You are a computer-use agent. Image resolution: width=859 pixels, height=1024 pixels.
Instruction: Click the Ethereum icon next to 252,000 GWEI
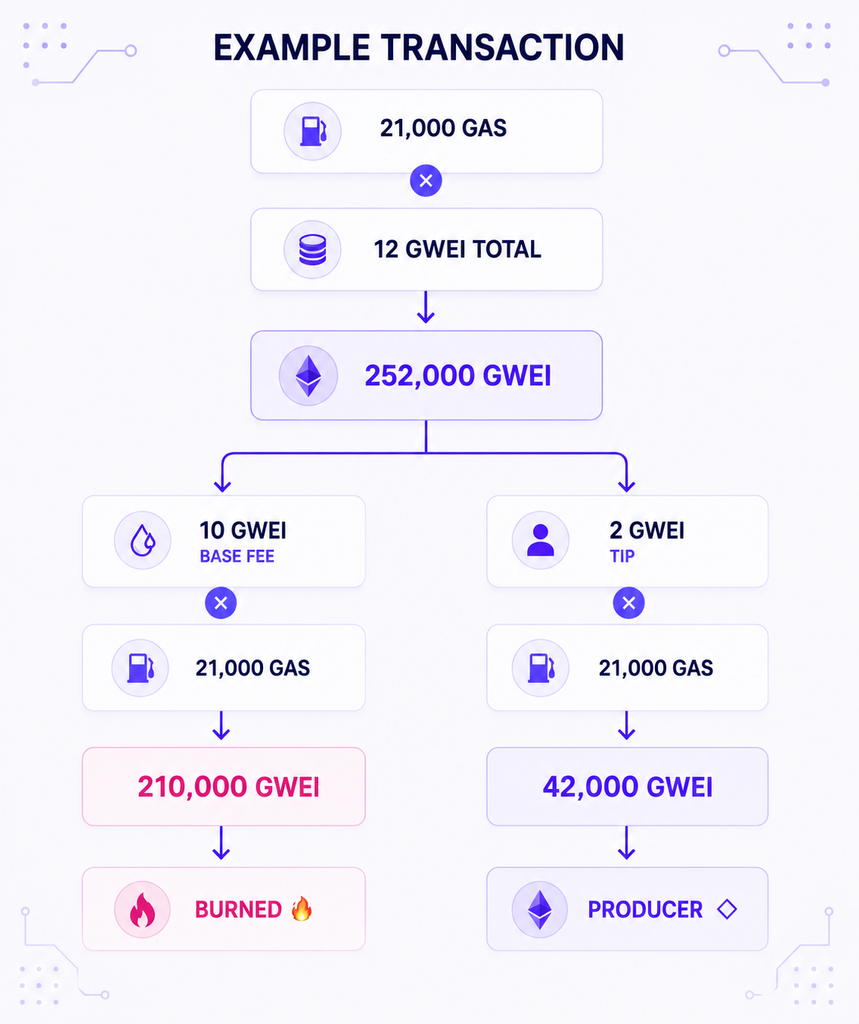(x=308, y=376)
